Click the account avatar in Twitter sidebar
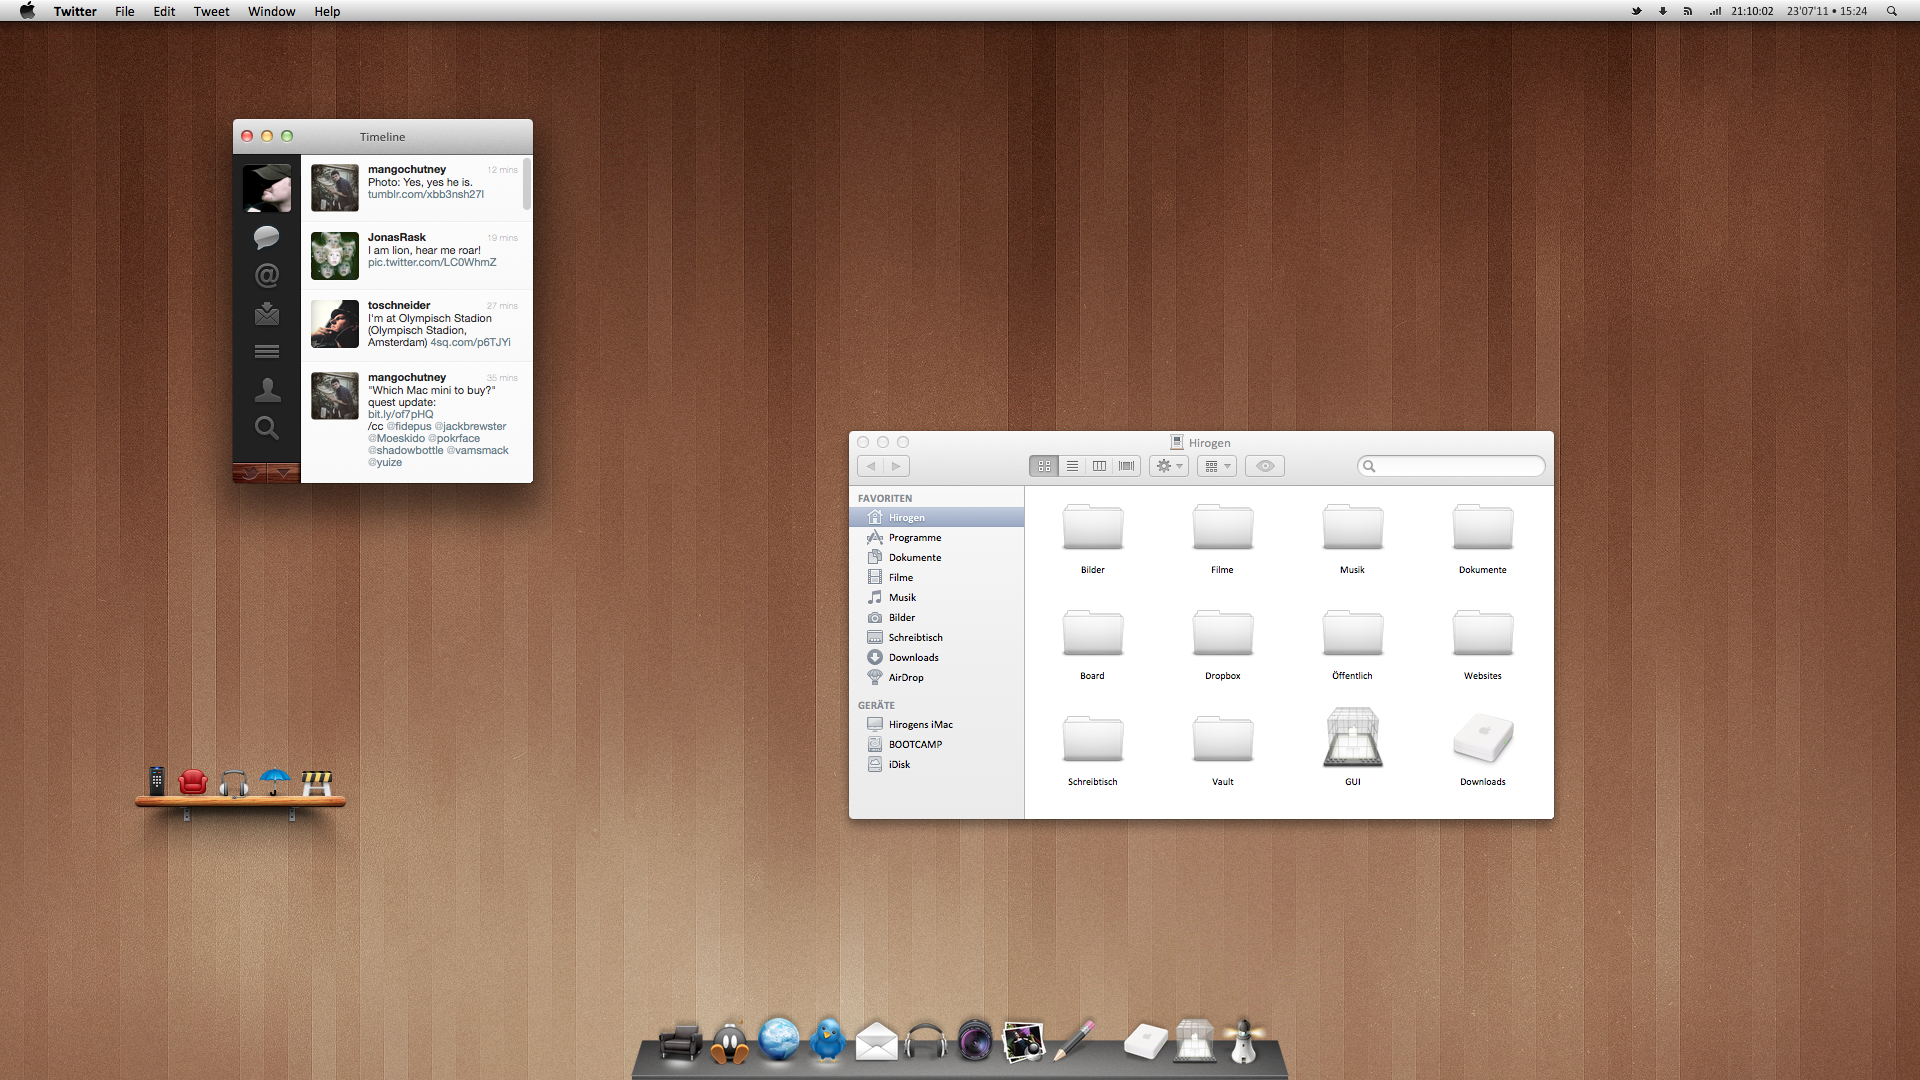 click(267, 188)
